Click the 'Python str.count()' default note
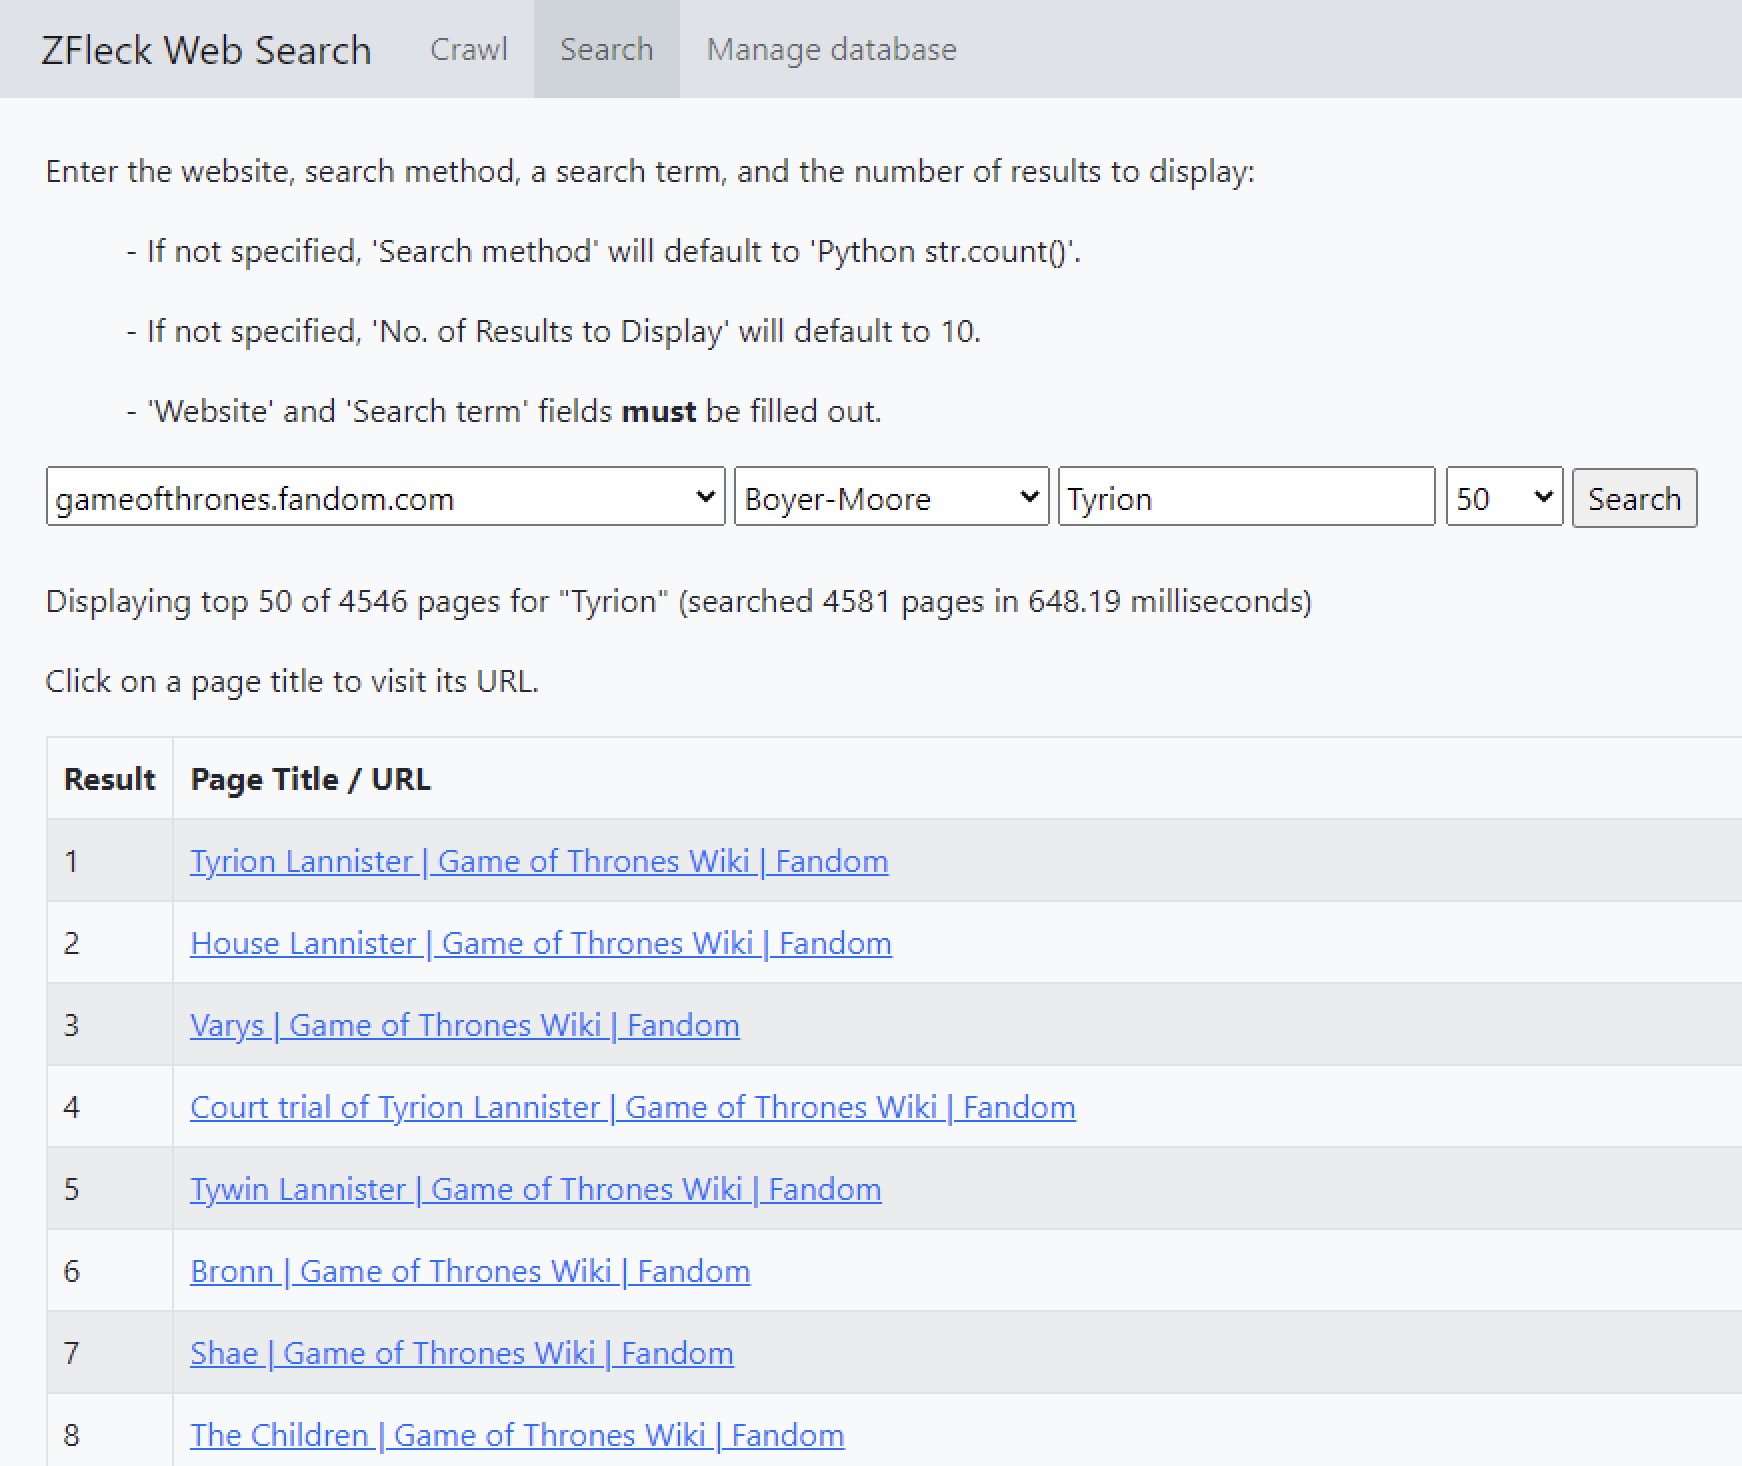This screenshot has width=1742, height=1466. pos(604,251)
